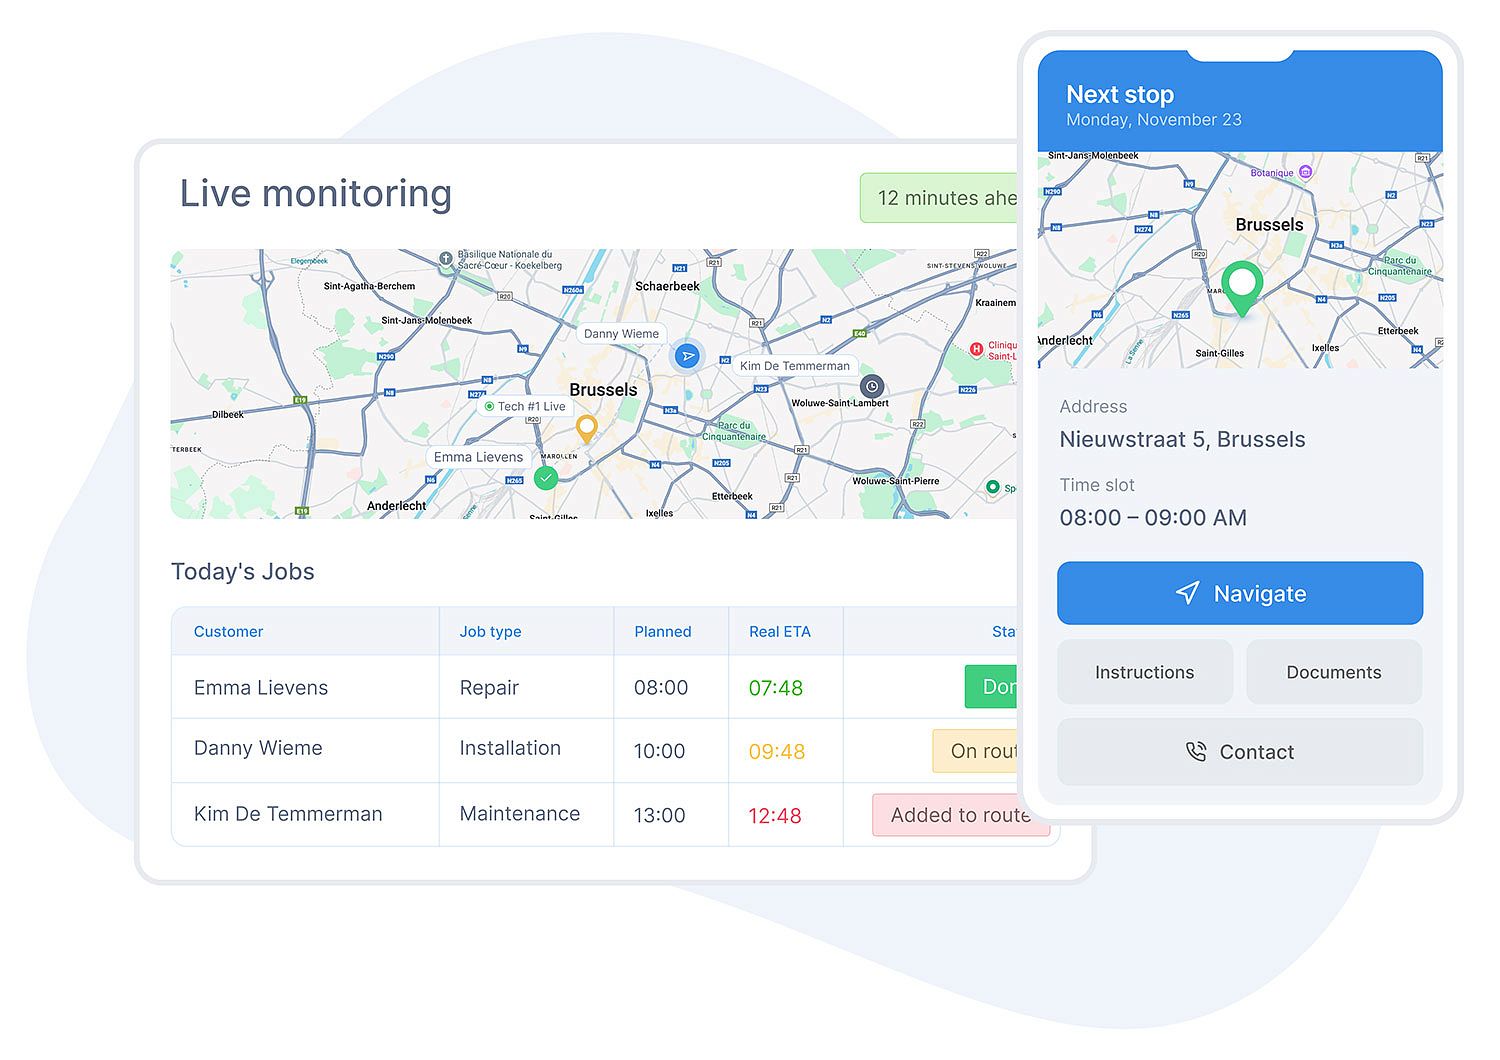
Task: Click the Basilique Nationale landmark icon
Action: coord(446,258)
